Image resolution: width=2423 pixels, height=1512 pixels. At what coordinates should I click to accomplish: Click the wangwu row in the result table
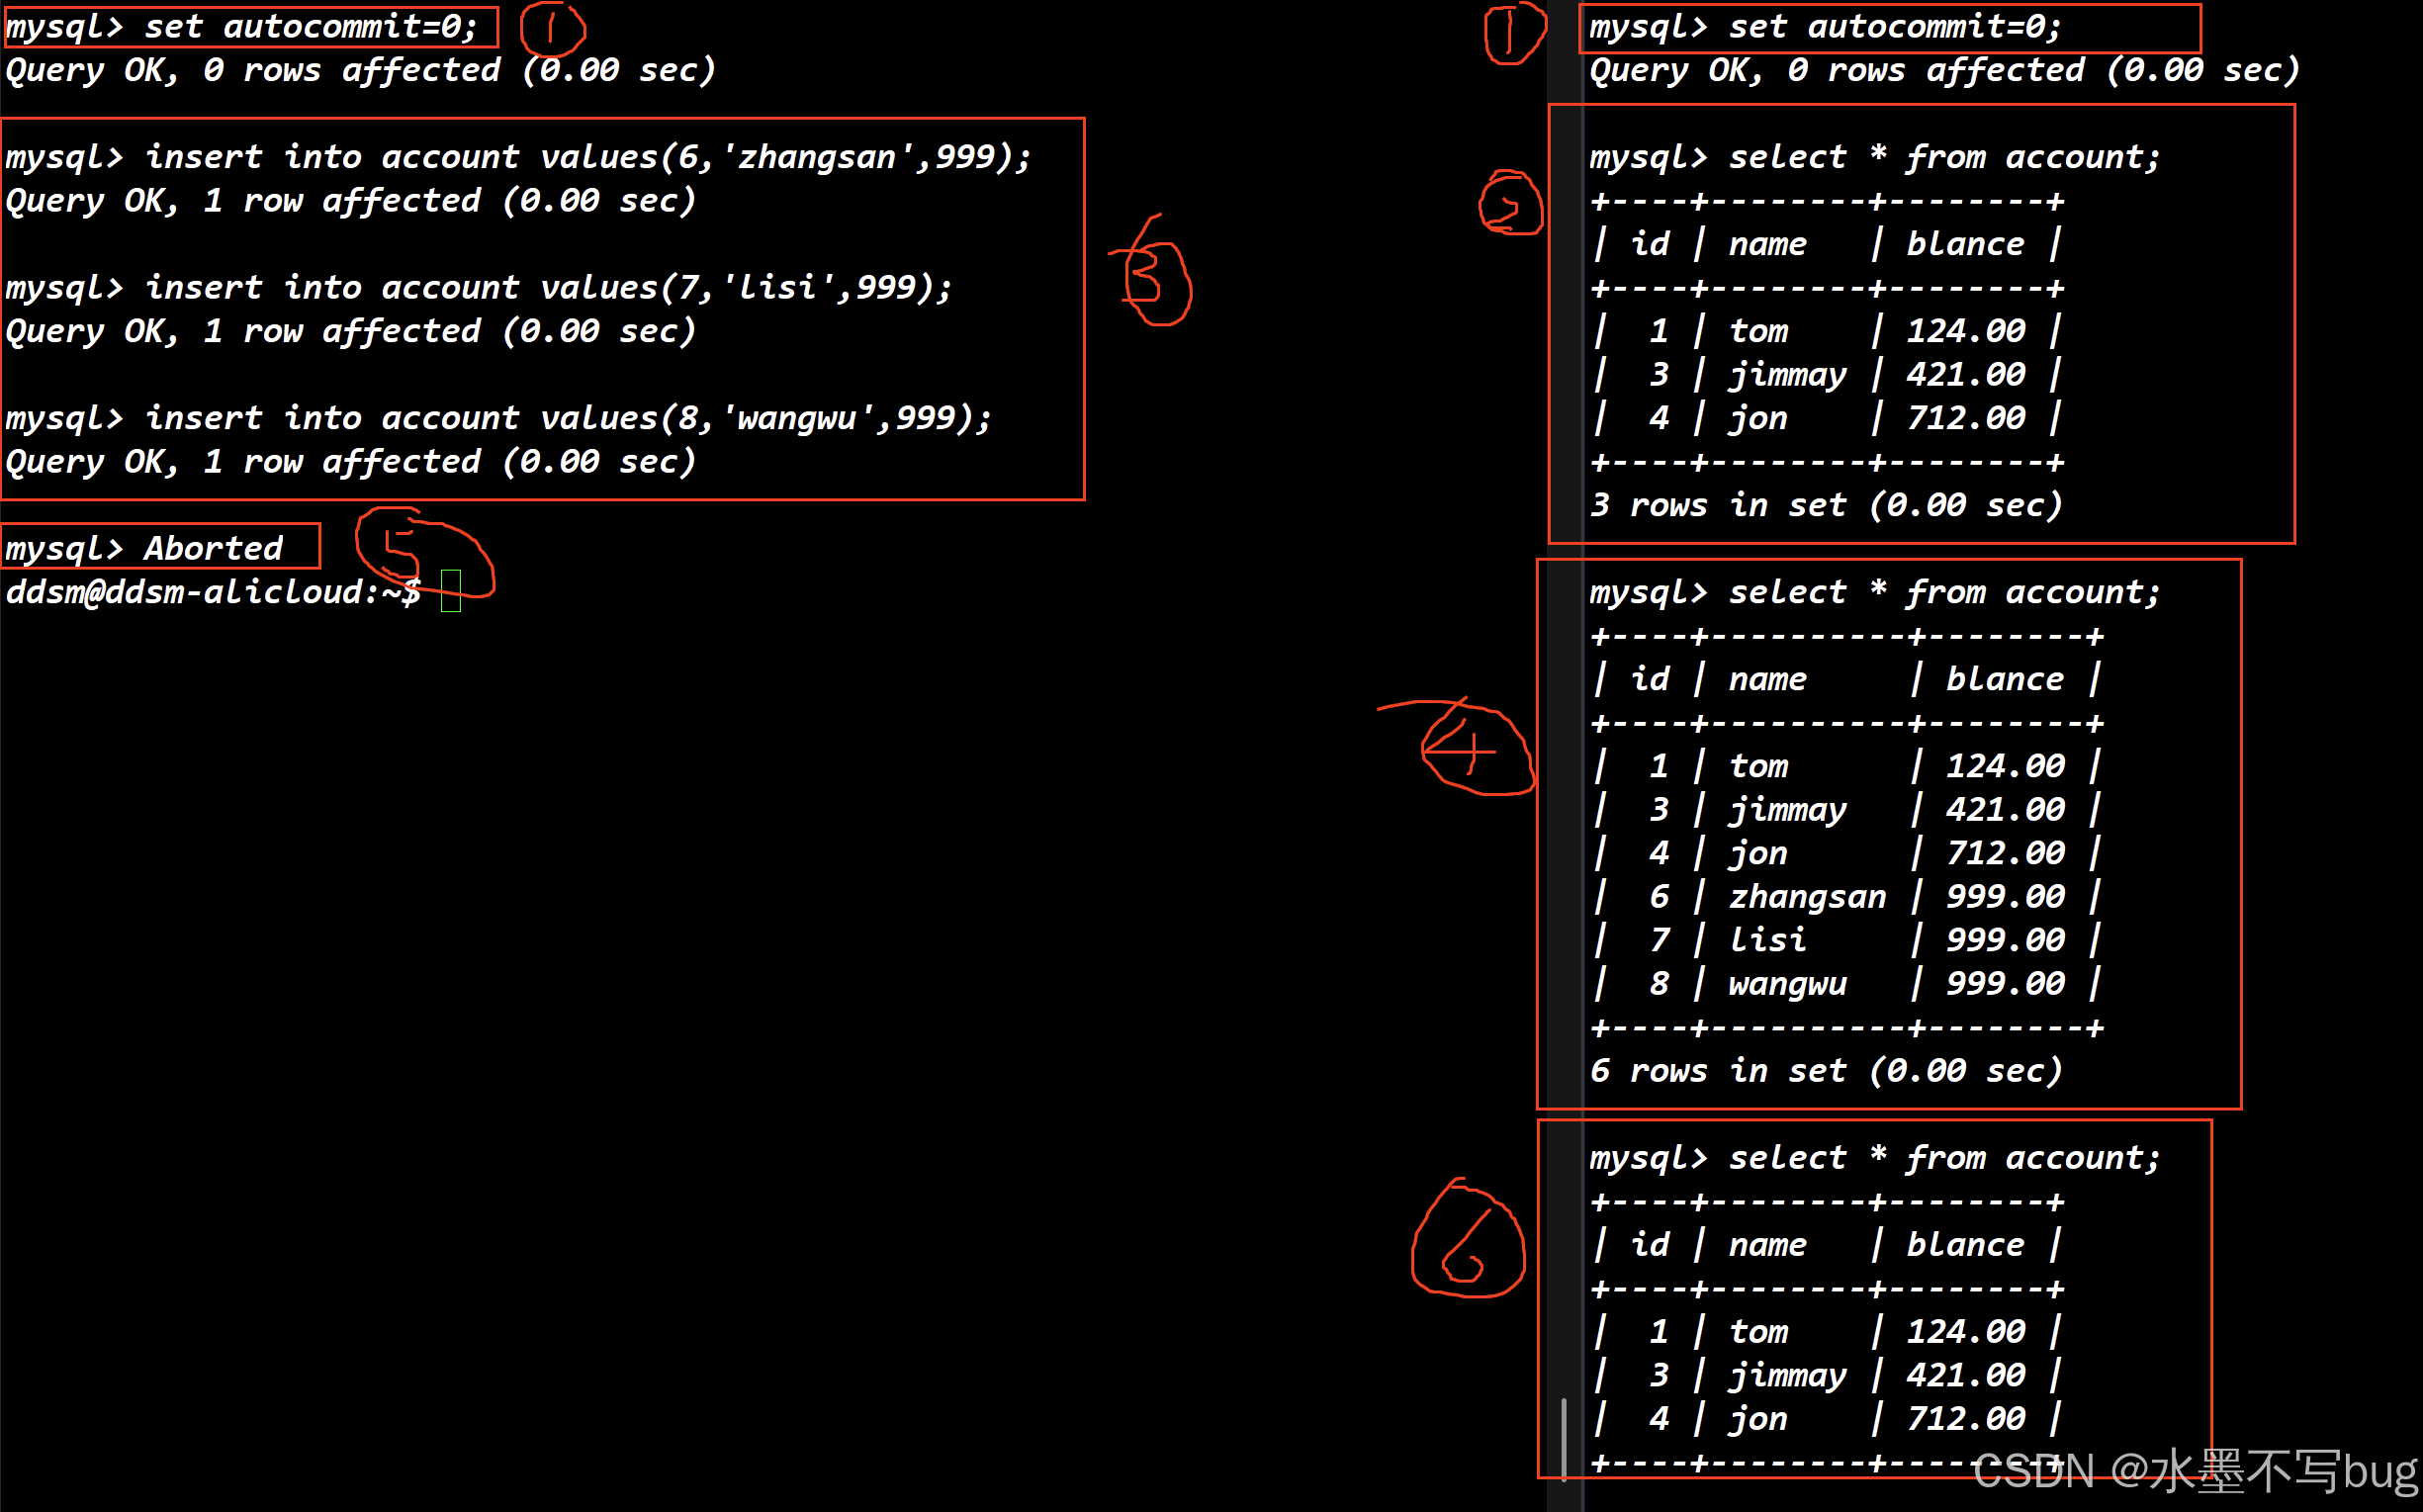pyautogui.click(x=1846, y=984)
